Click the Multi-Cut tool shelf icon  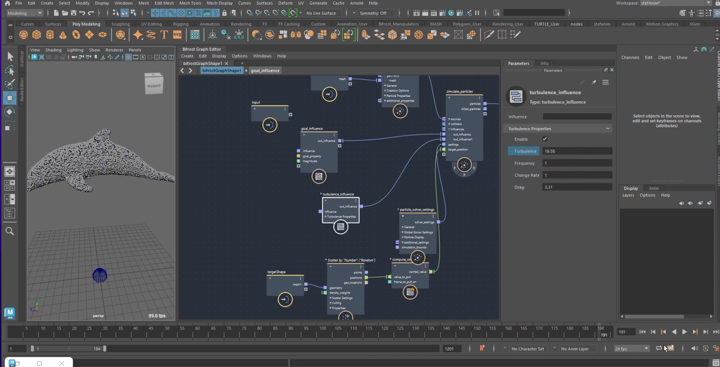[489, 34]
